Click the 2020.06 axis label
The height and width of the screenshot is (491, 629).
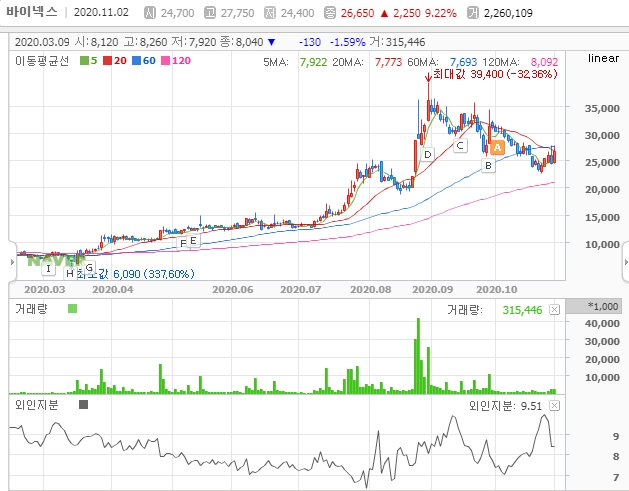[233, 290]
